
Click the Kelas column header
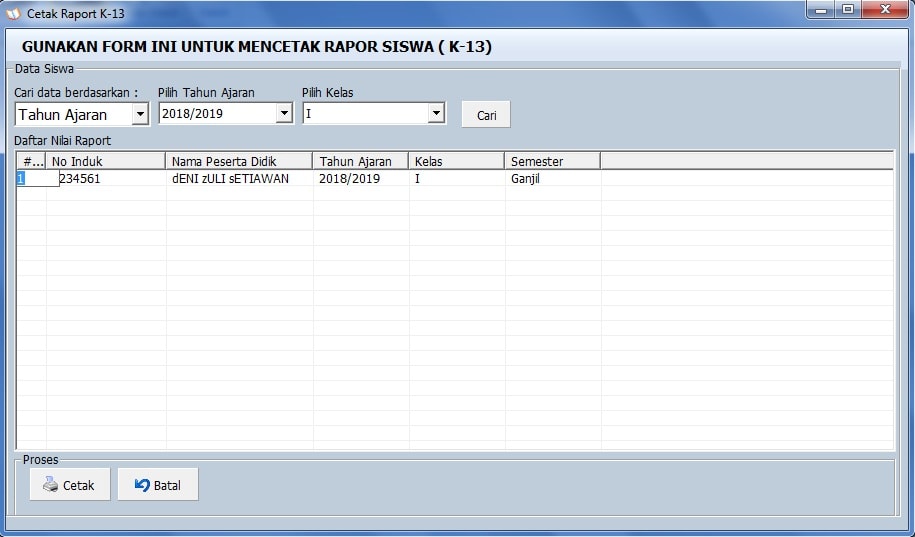tap(456, 161)
